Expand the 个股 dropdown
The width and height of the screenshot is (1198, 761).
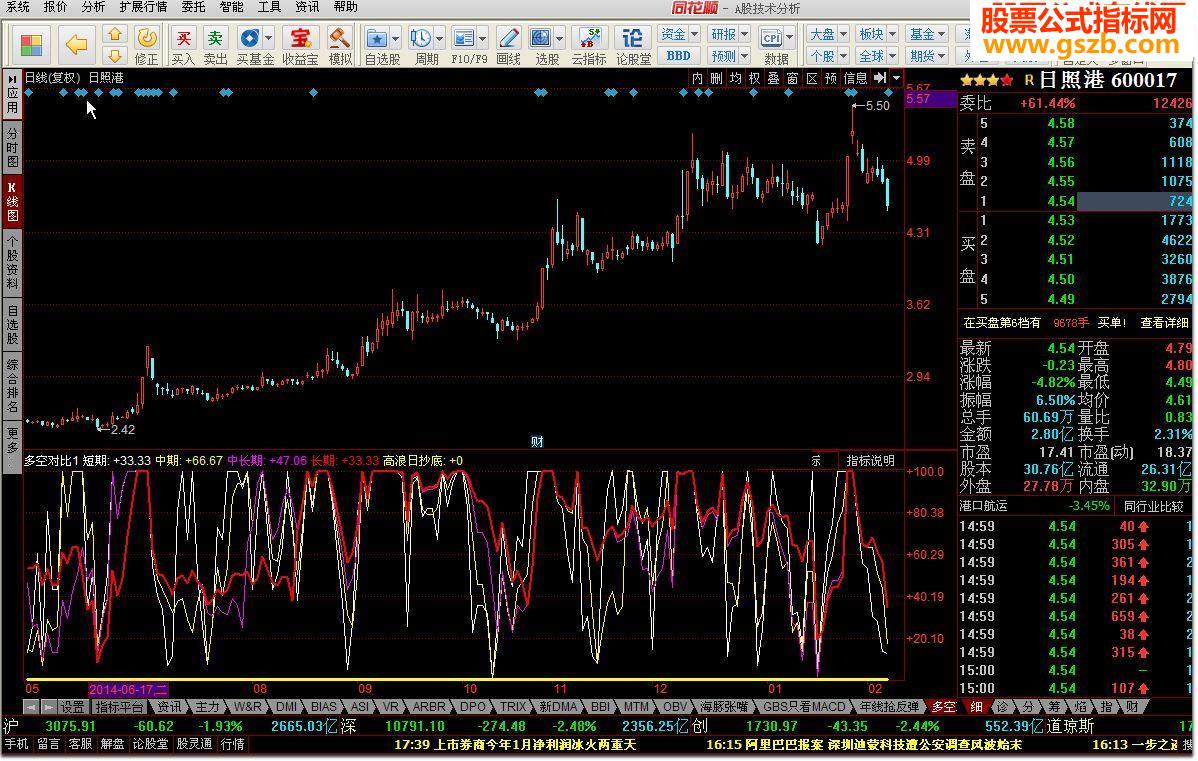pos(828,56)
